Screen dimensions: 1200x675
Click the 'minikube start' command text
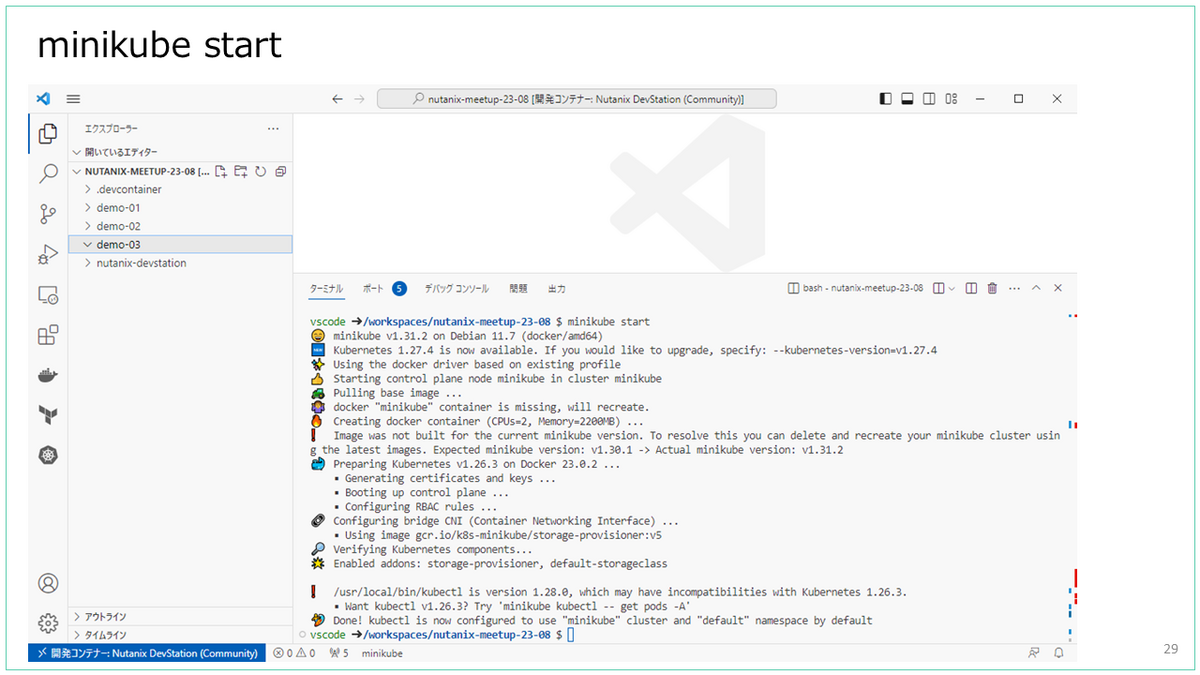click(x=608, y=322)
